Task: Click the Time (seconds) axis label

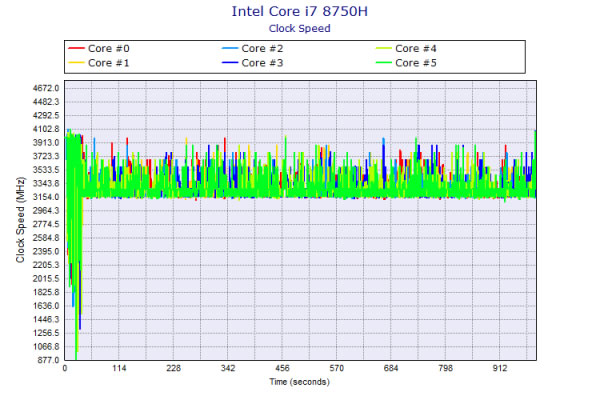Action: [299, 382]
